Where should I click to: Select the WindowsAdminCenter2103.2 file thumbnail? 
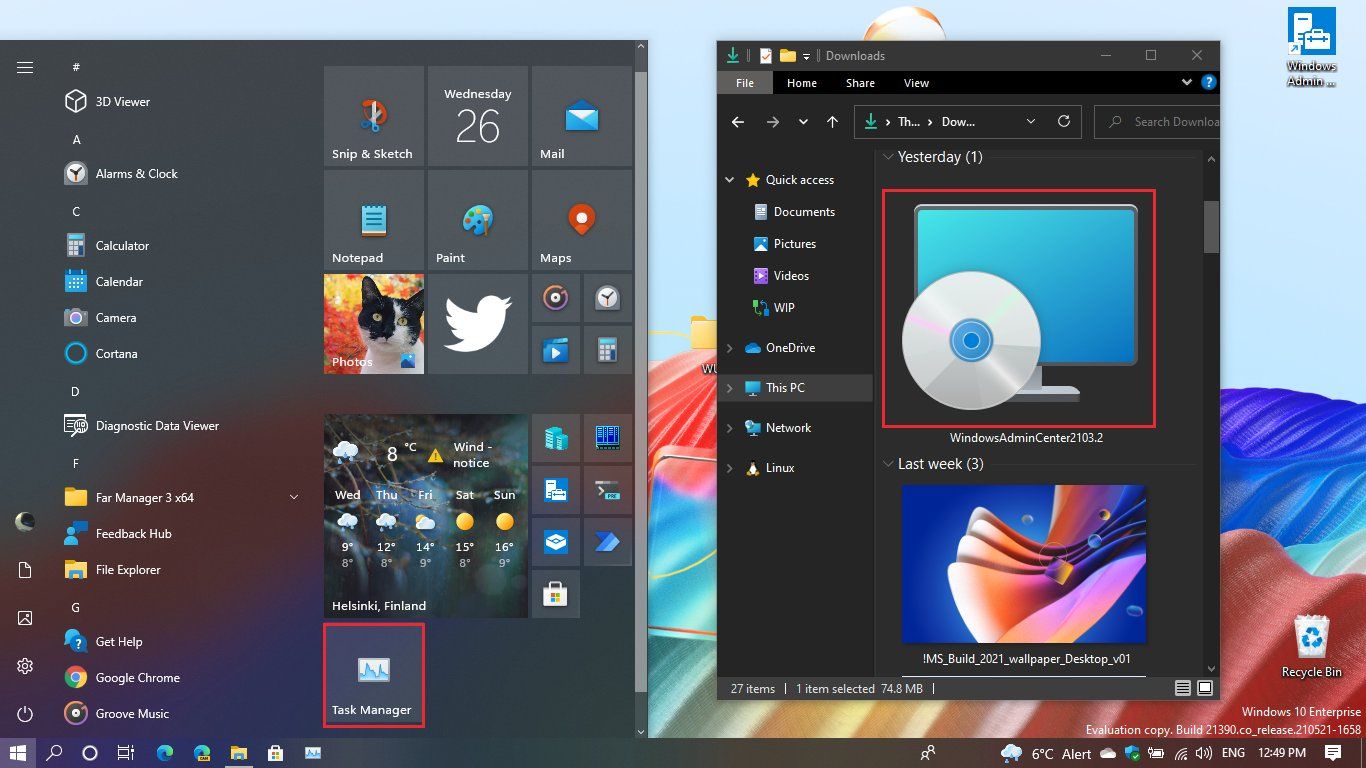click(1019, 308)
